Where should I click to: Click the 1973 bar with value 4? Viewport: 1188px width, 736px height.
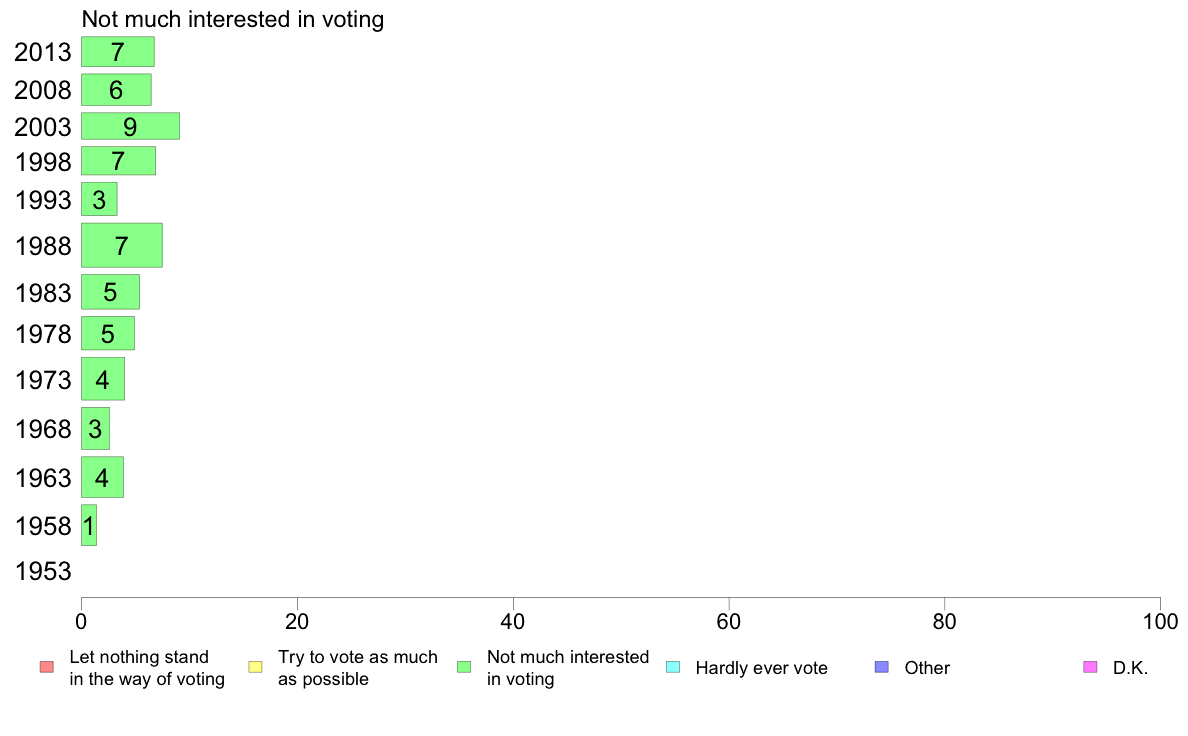click(102, 379)
